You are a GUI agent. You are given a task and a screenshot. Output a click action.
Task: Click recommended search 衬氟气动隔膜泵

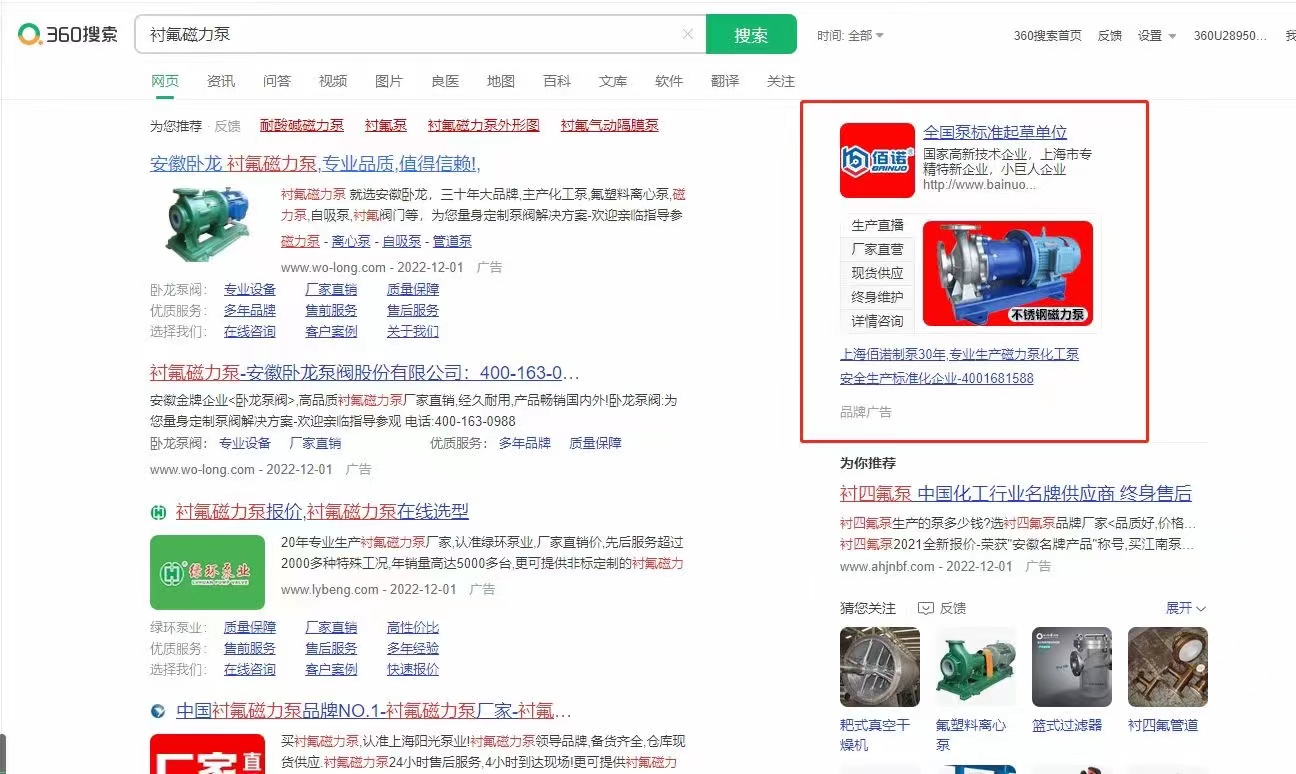[x=610, y=125]
